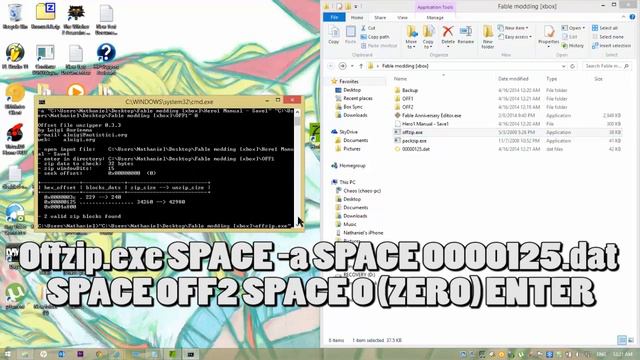Open Nathaniel's iPhone in navigation pane
This screenshot has width=640, height=360.
pos(362,233)
